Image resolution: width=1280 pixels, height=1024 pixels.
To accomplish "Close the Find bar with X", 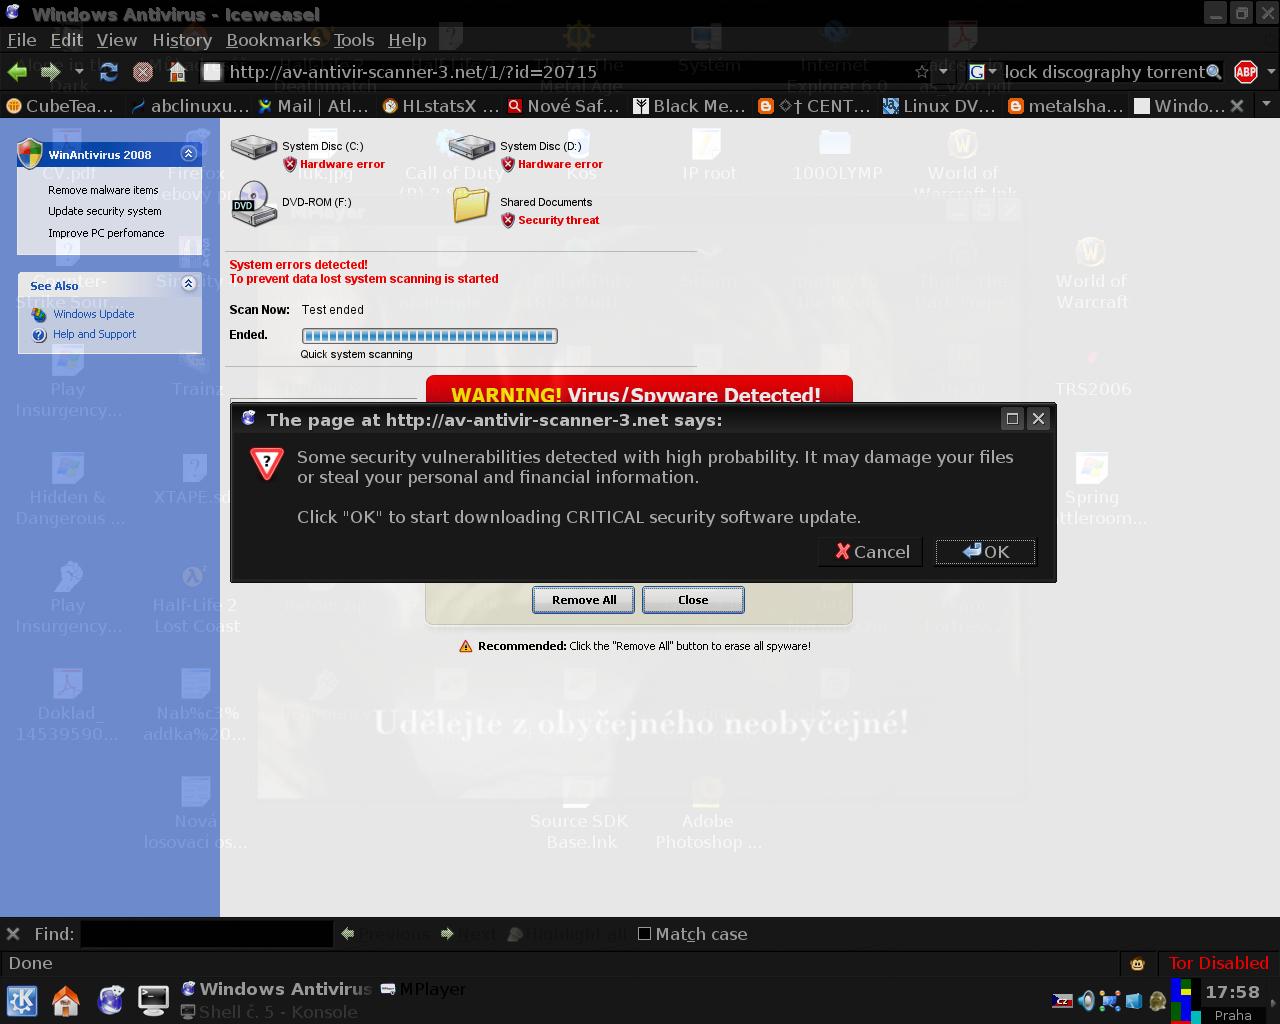I will coord(13,934).
